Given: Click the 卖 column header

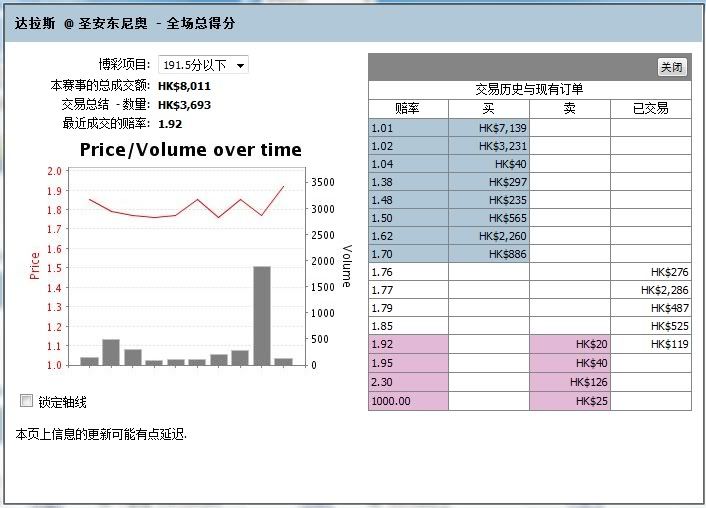Looking at the screenshot, I should coord(569,108).
